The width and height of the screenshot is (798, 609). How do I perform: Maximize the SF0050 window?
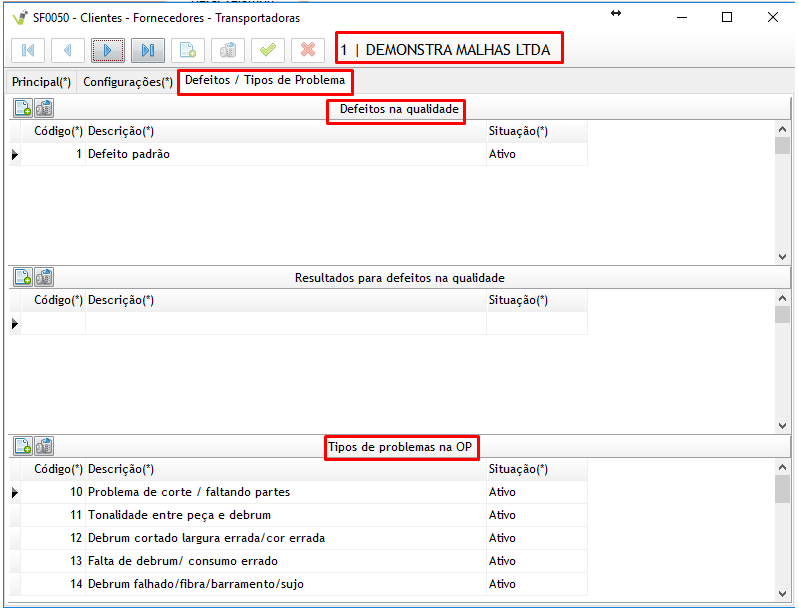point(727,17)
